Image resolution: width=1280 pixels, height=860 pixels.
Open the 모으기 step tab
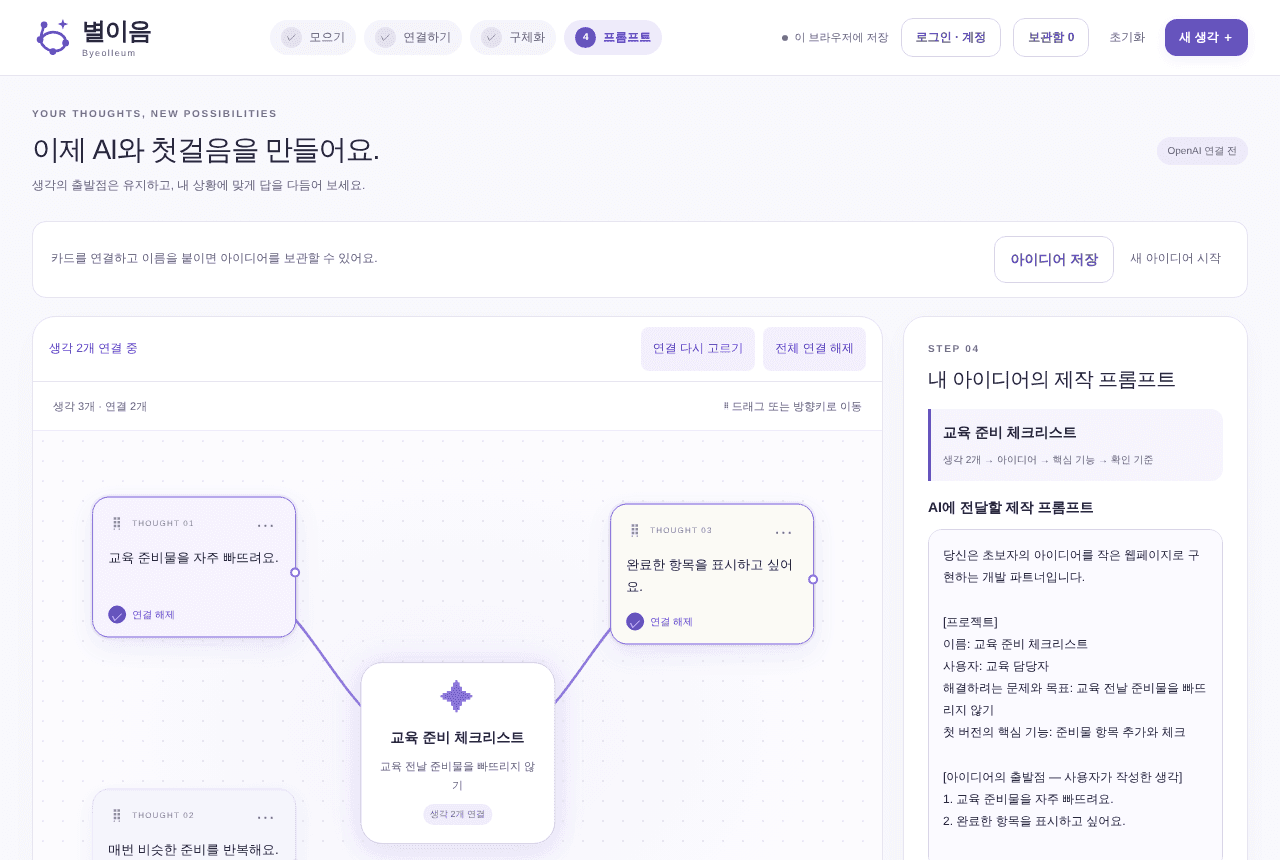313,37
